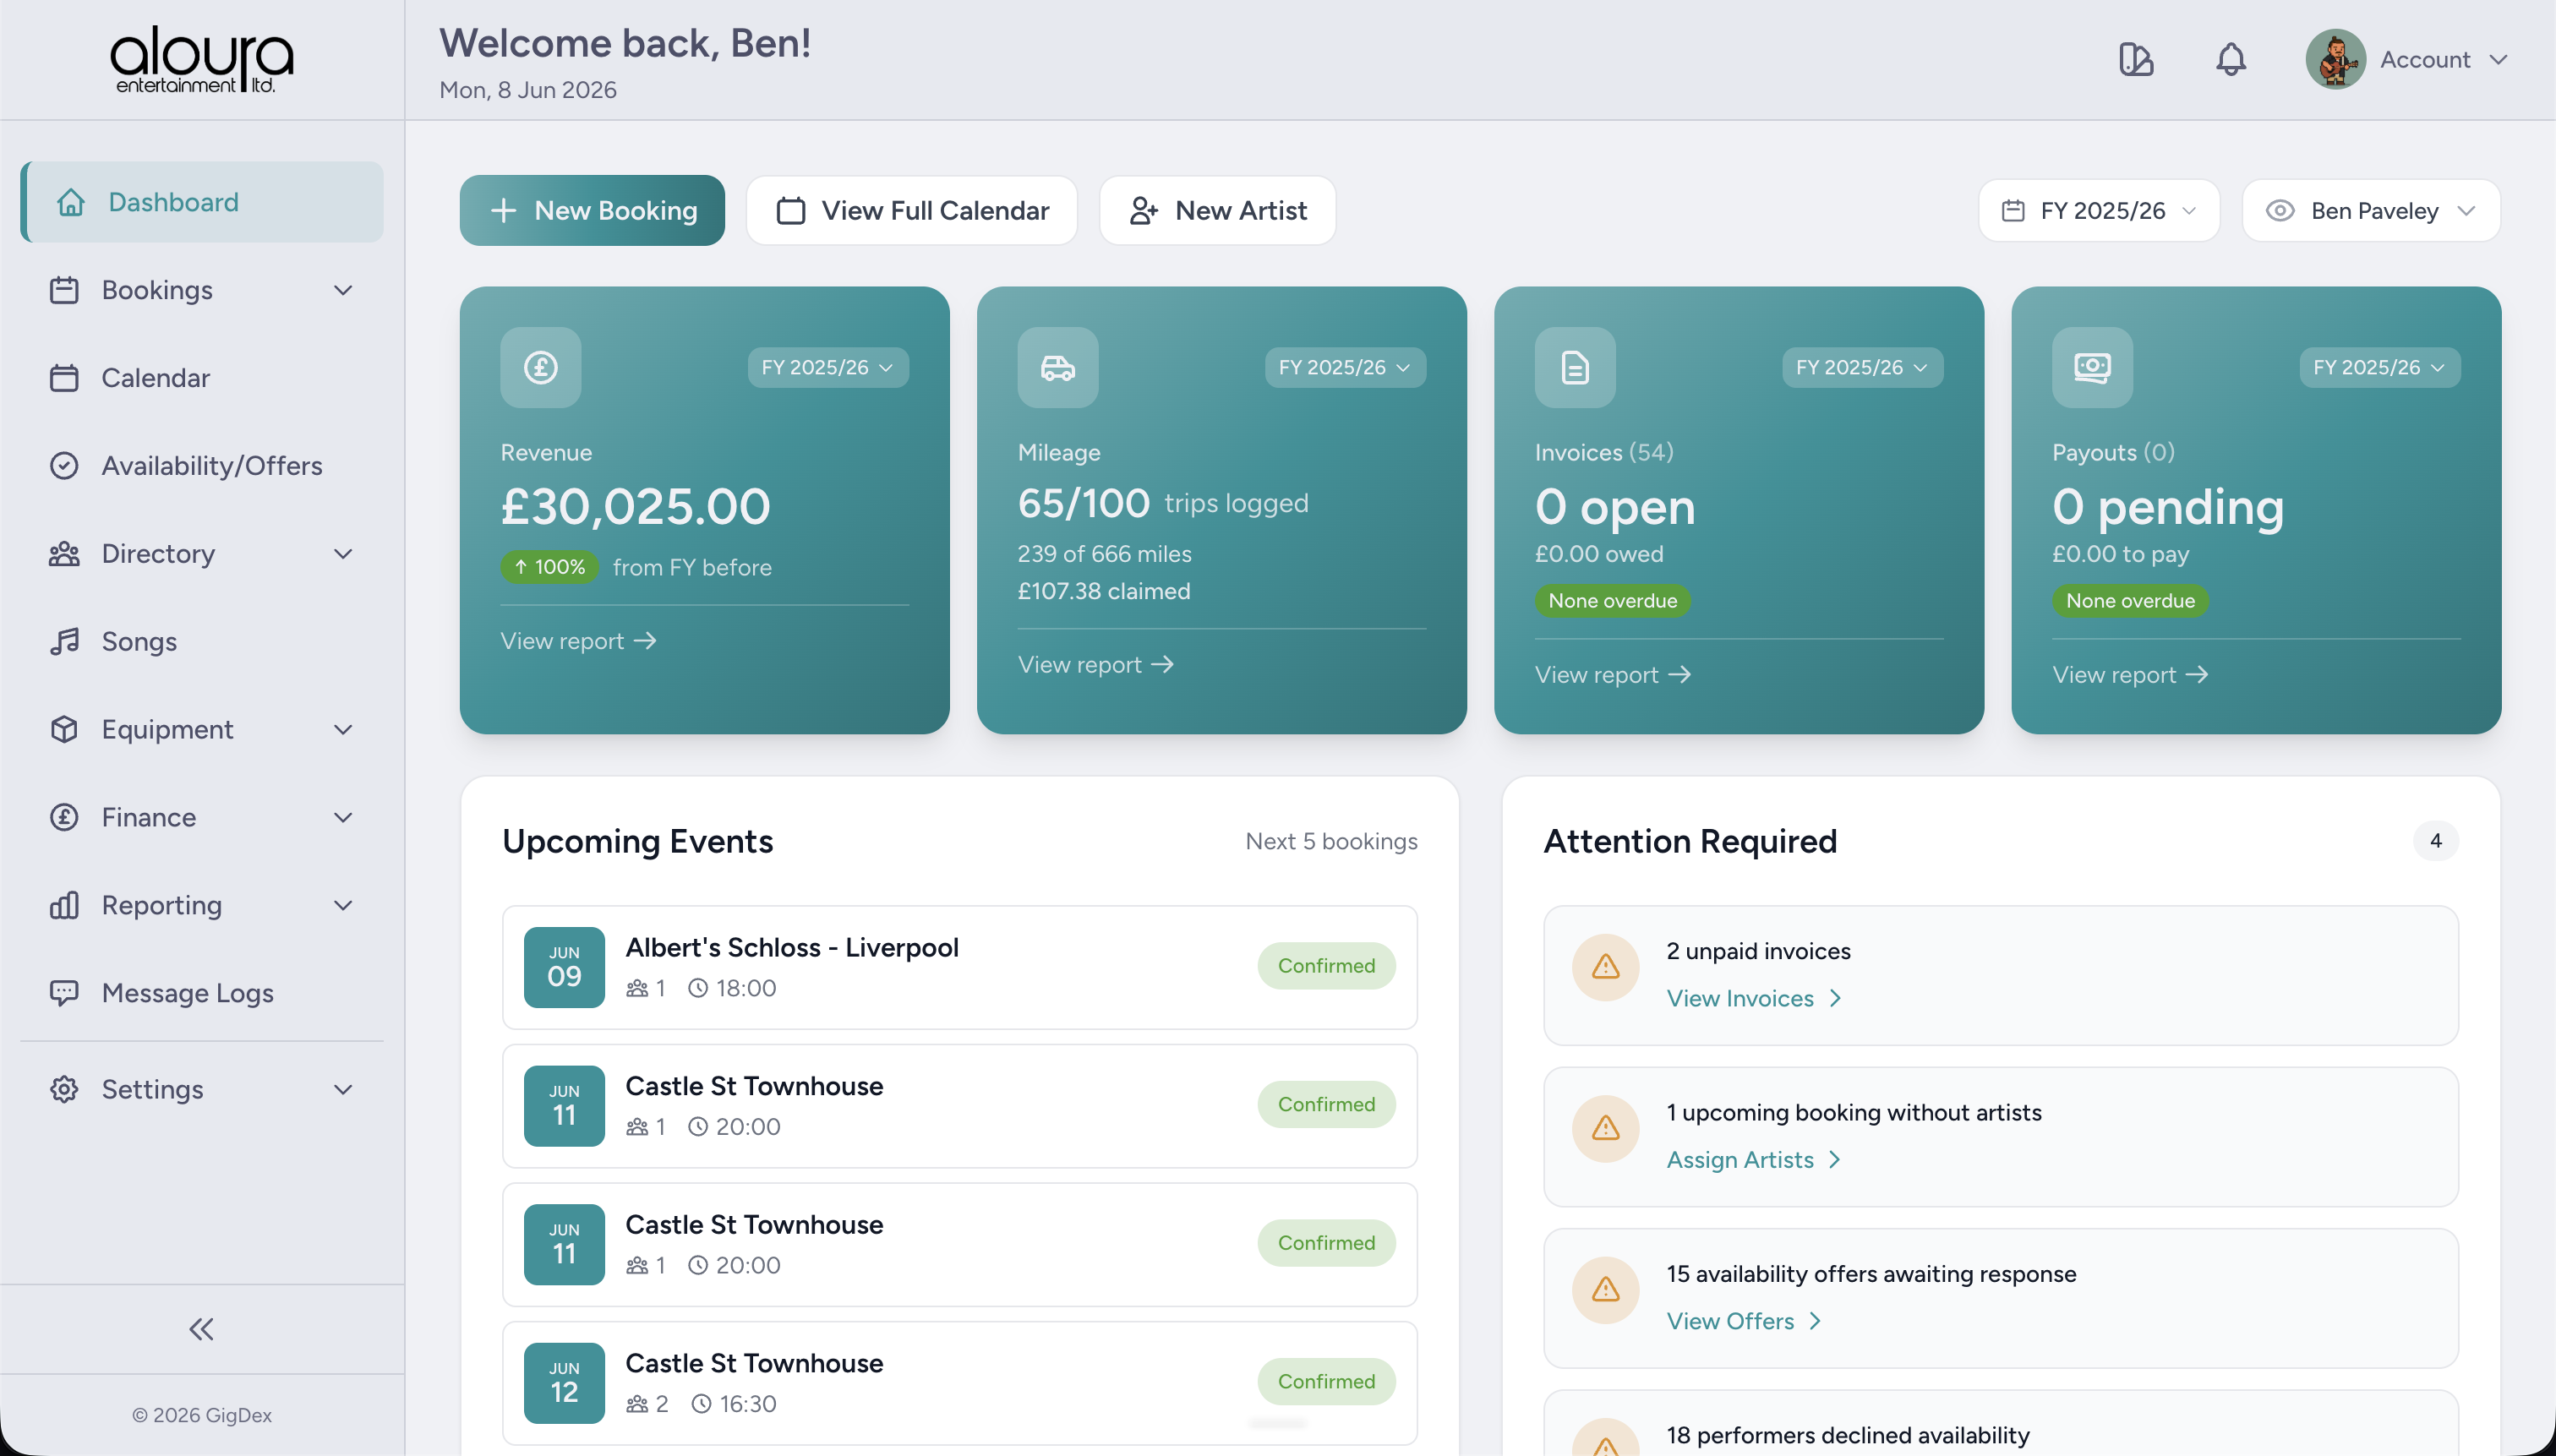Create a New Booking
The height and width of the screenshot is (1456, 2556).
click(592, 210)
